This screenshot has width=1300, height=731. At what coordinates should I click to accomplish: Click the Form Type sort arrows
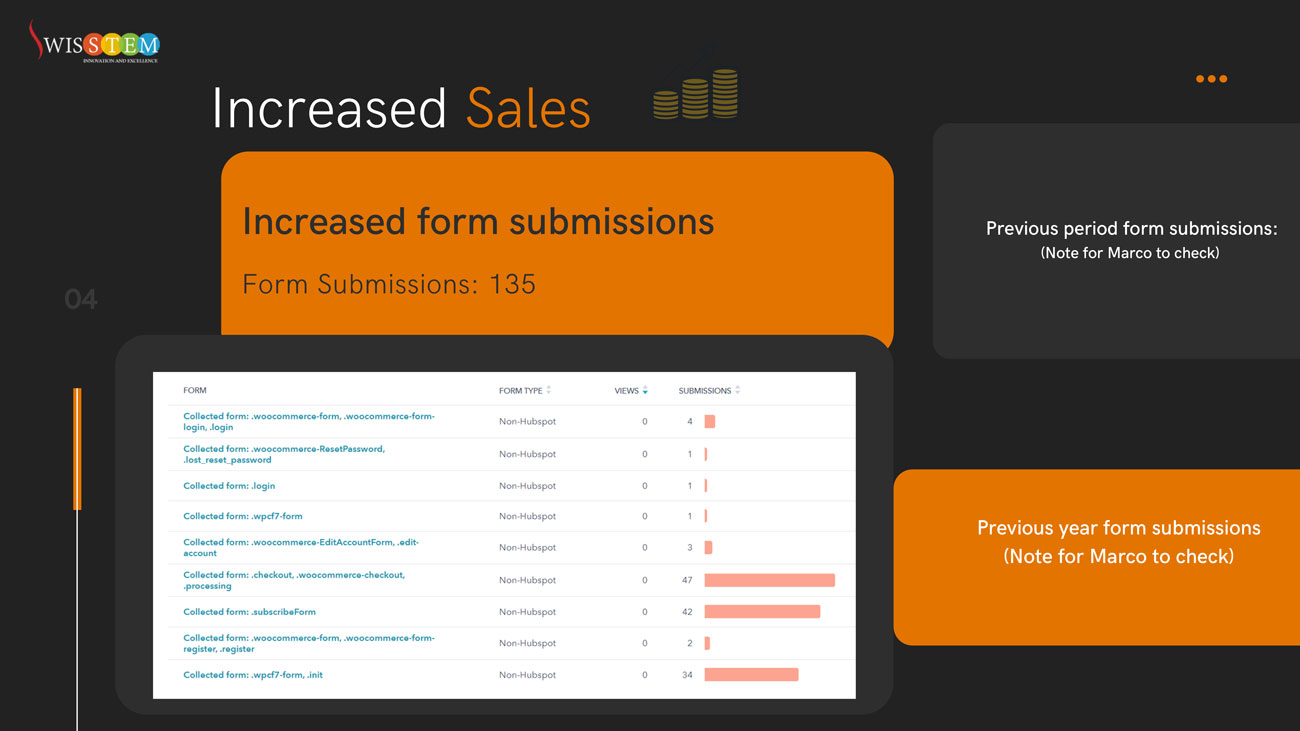[x=549, y=390]
